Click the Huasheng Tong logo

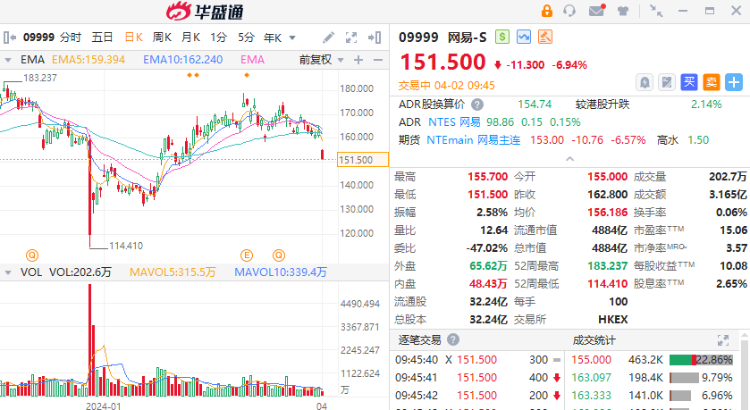[205, 11]
